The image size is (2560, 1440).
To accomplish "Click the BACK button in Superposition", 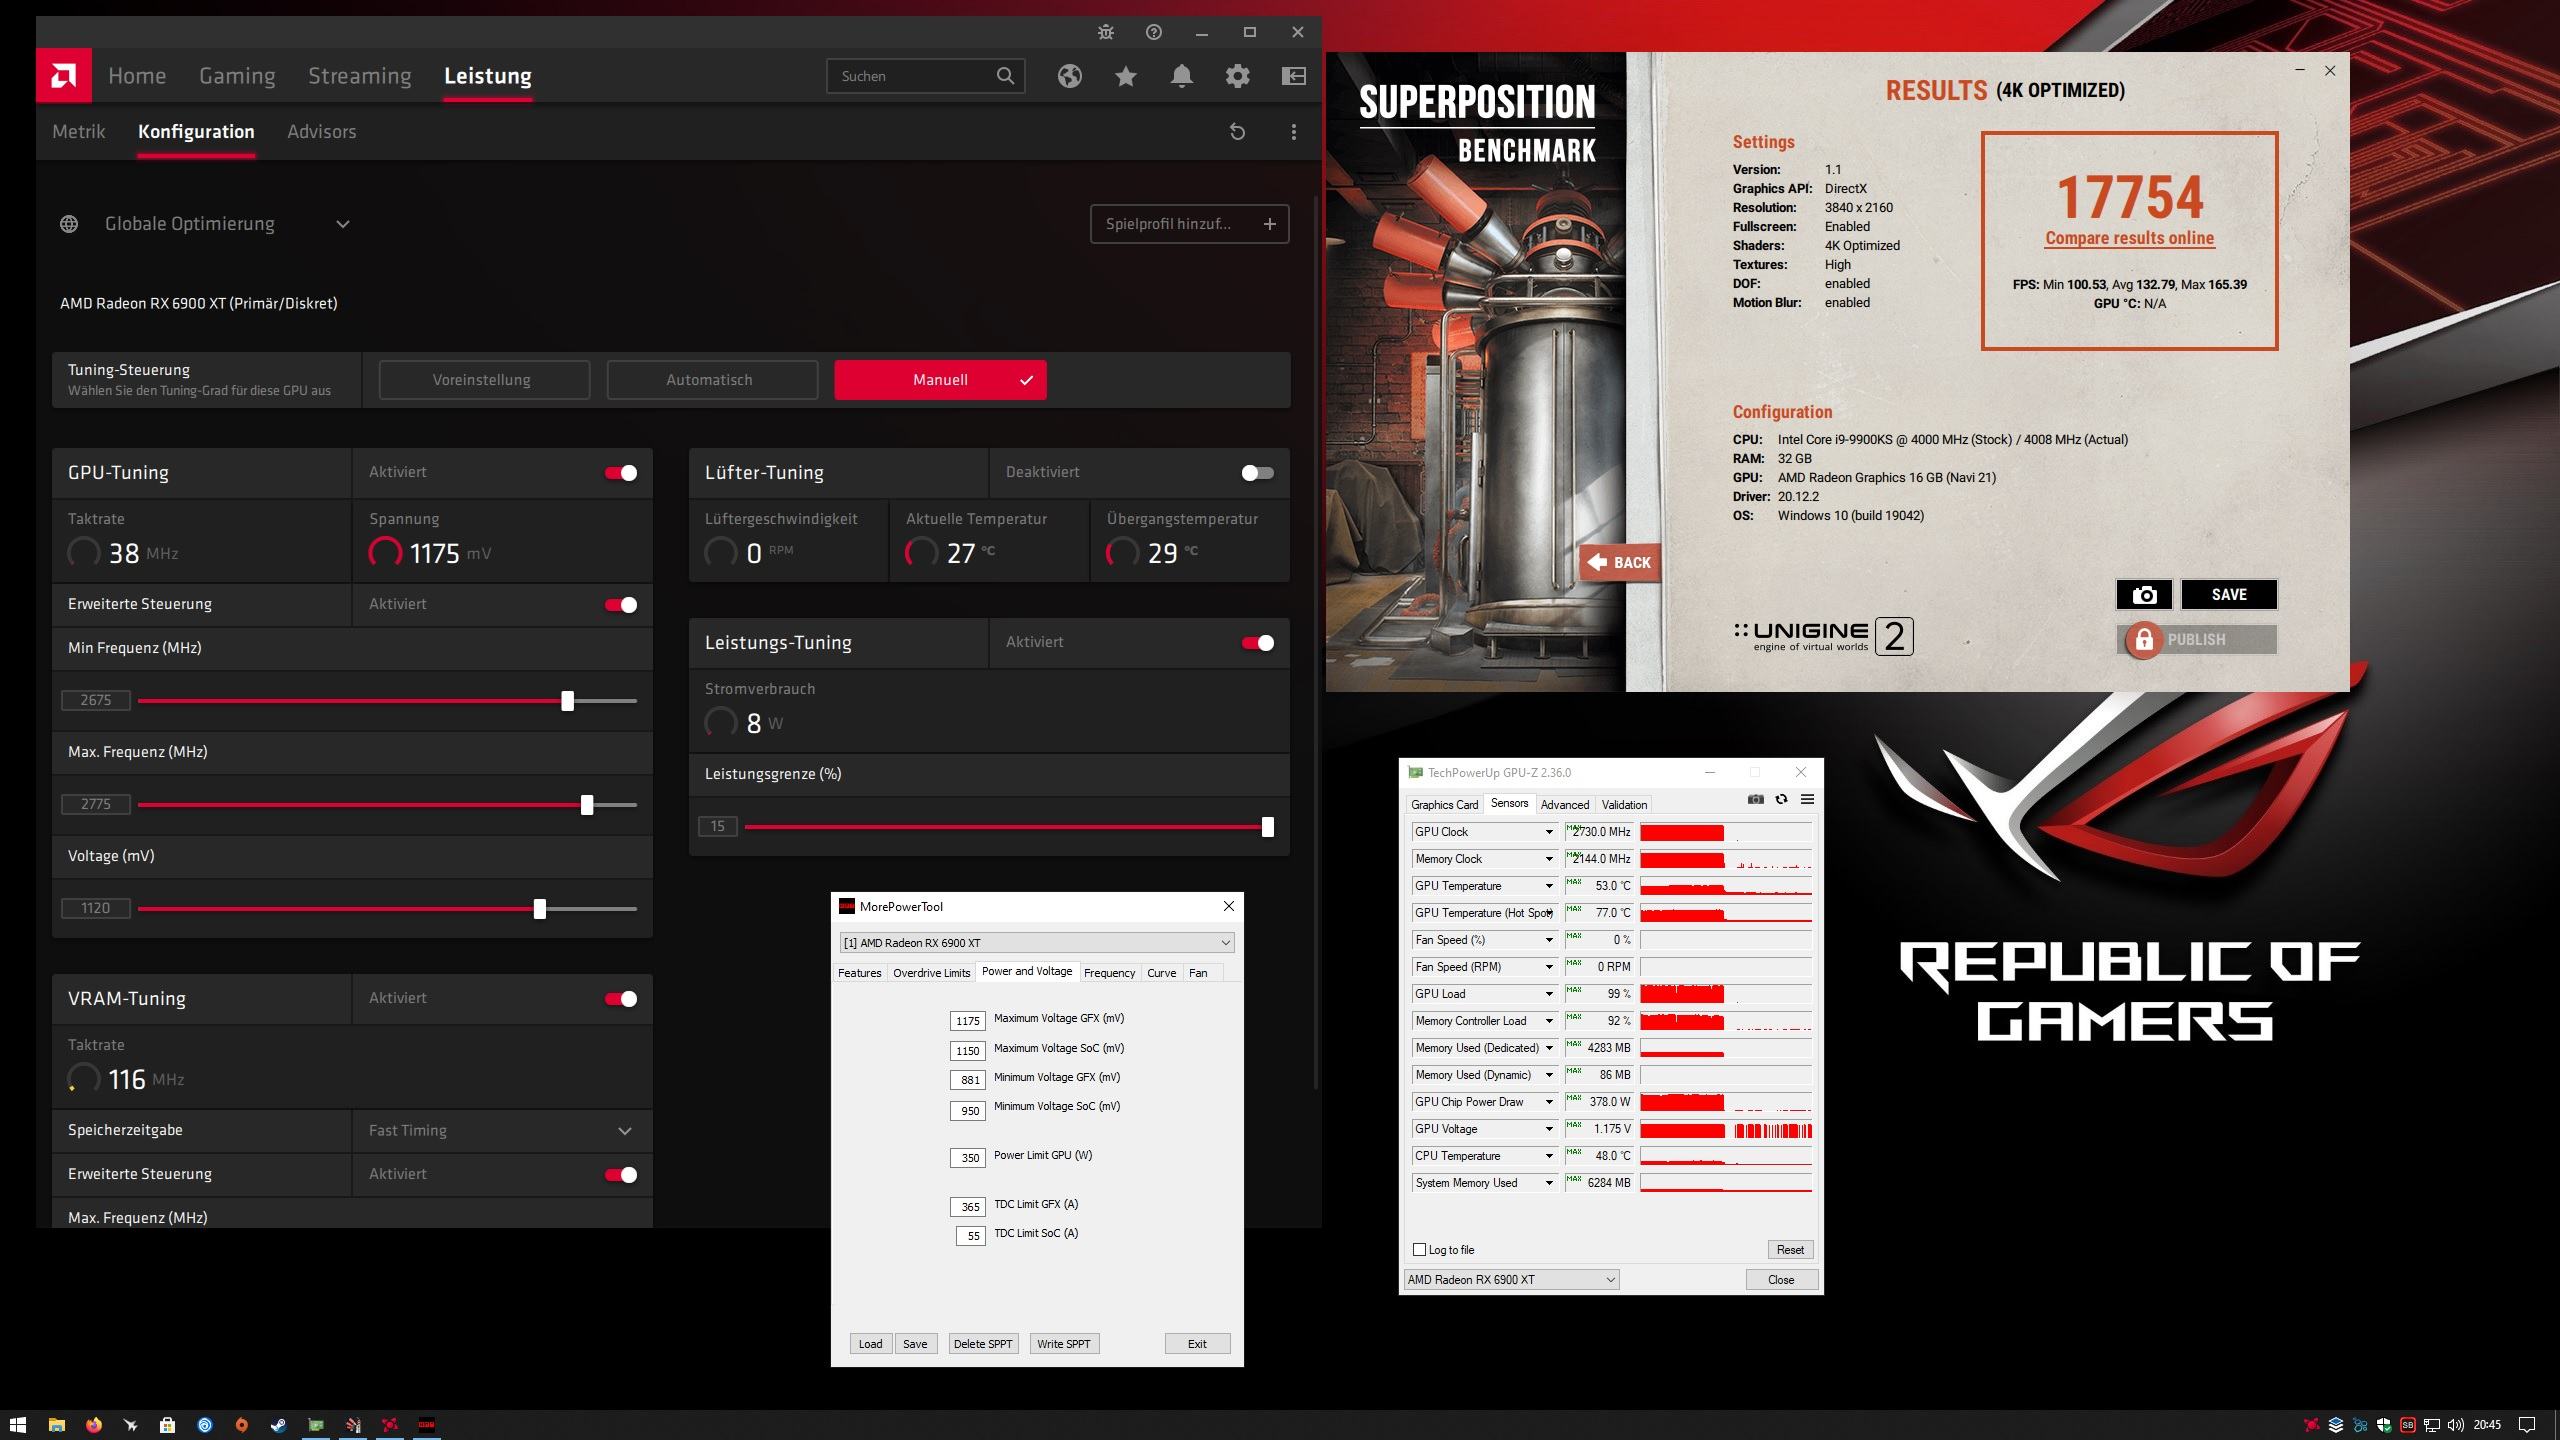I will pyautogui.click(x=1620, y=563).
